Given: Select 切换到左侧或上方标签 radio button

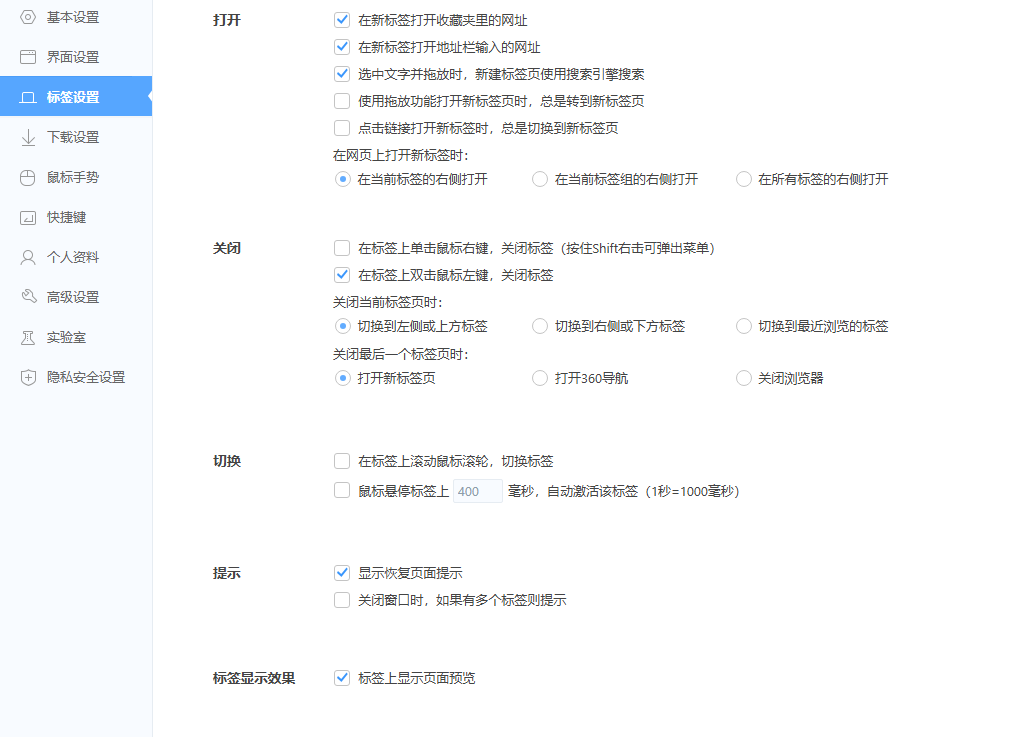Looking at the screenshot, I should (343, 326).
